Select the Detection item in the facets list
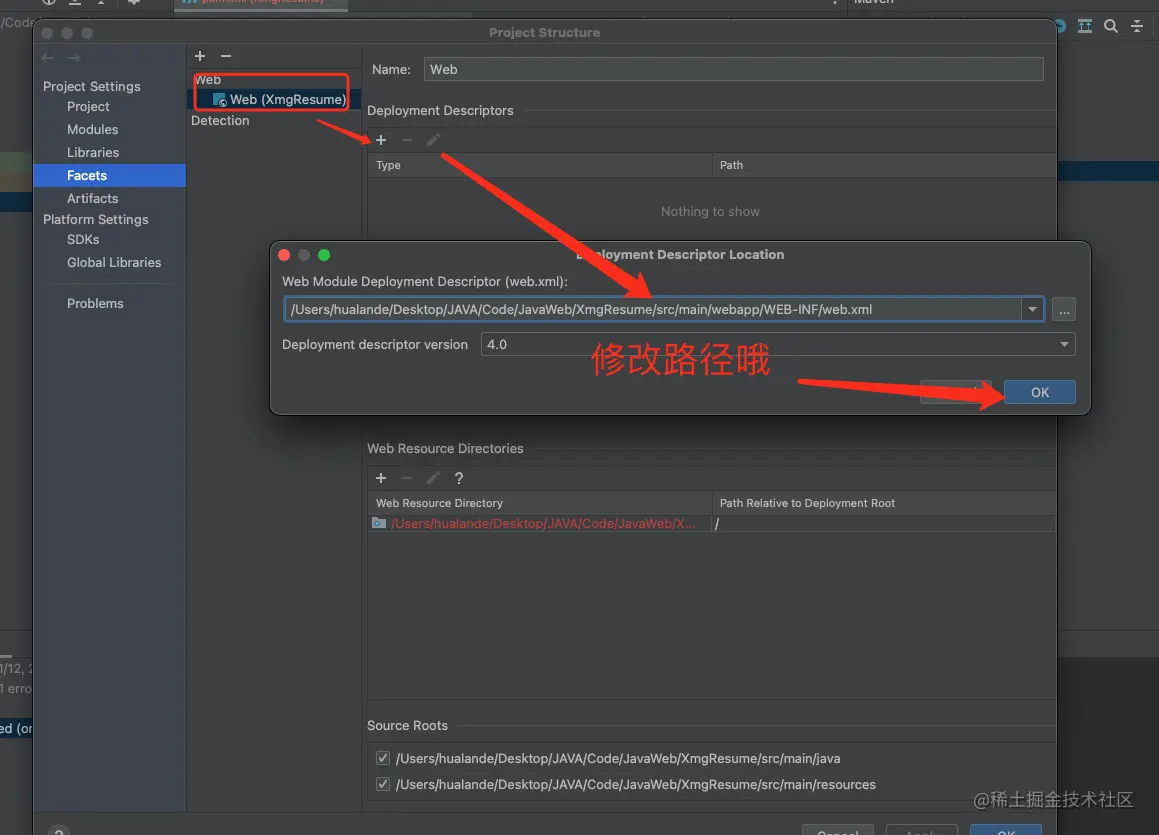 click(220, 120)
